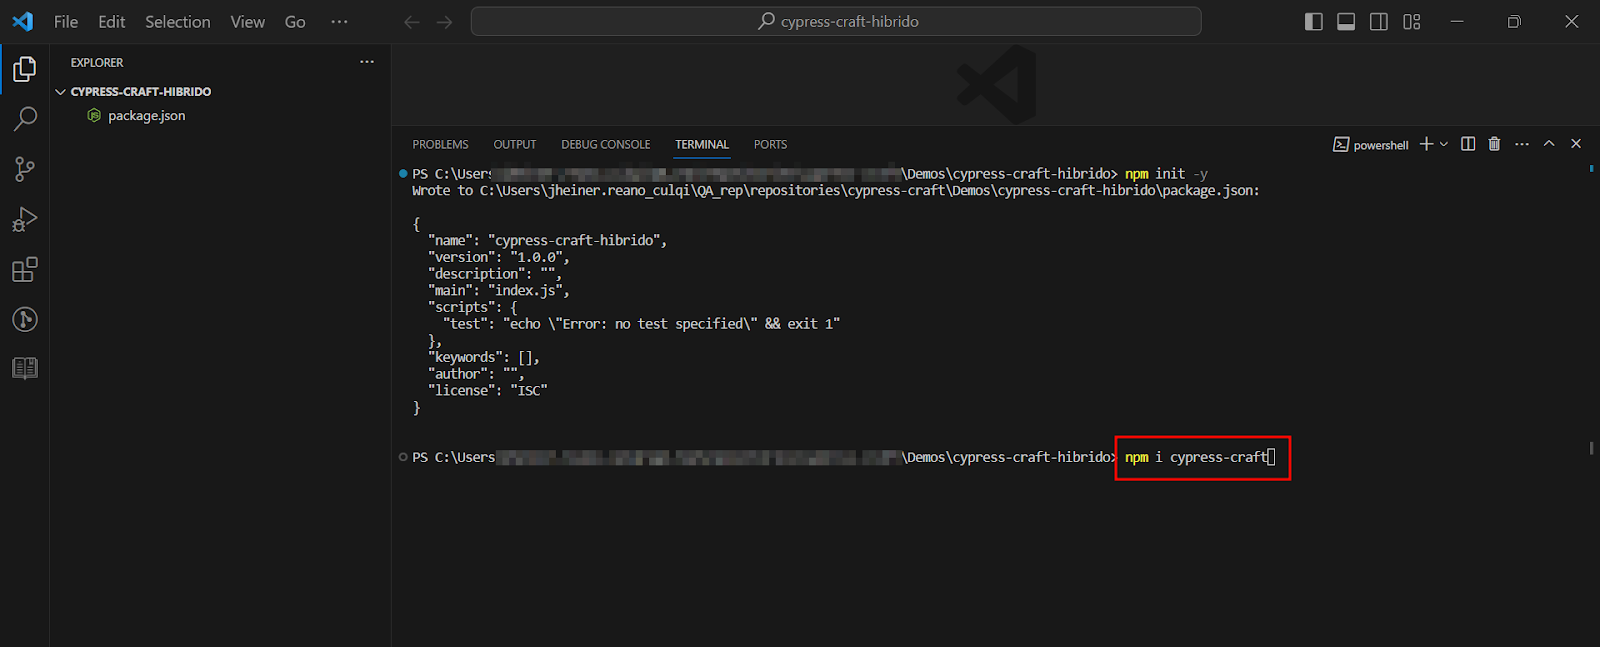Click the terminal scrollbar marker
This screenshot has height=647, width=1600.
1591,448
